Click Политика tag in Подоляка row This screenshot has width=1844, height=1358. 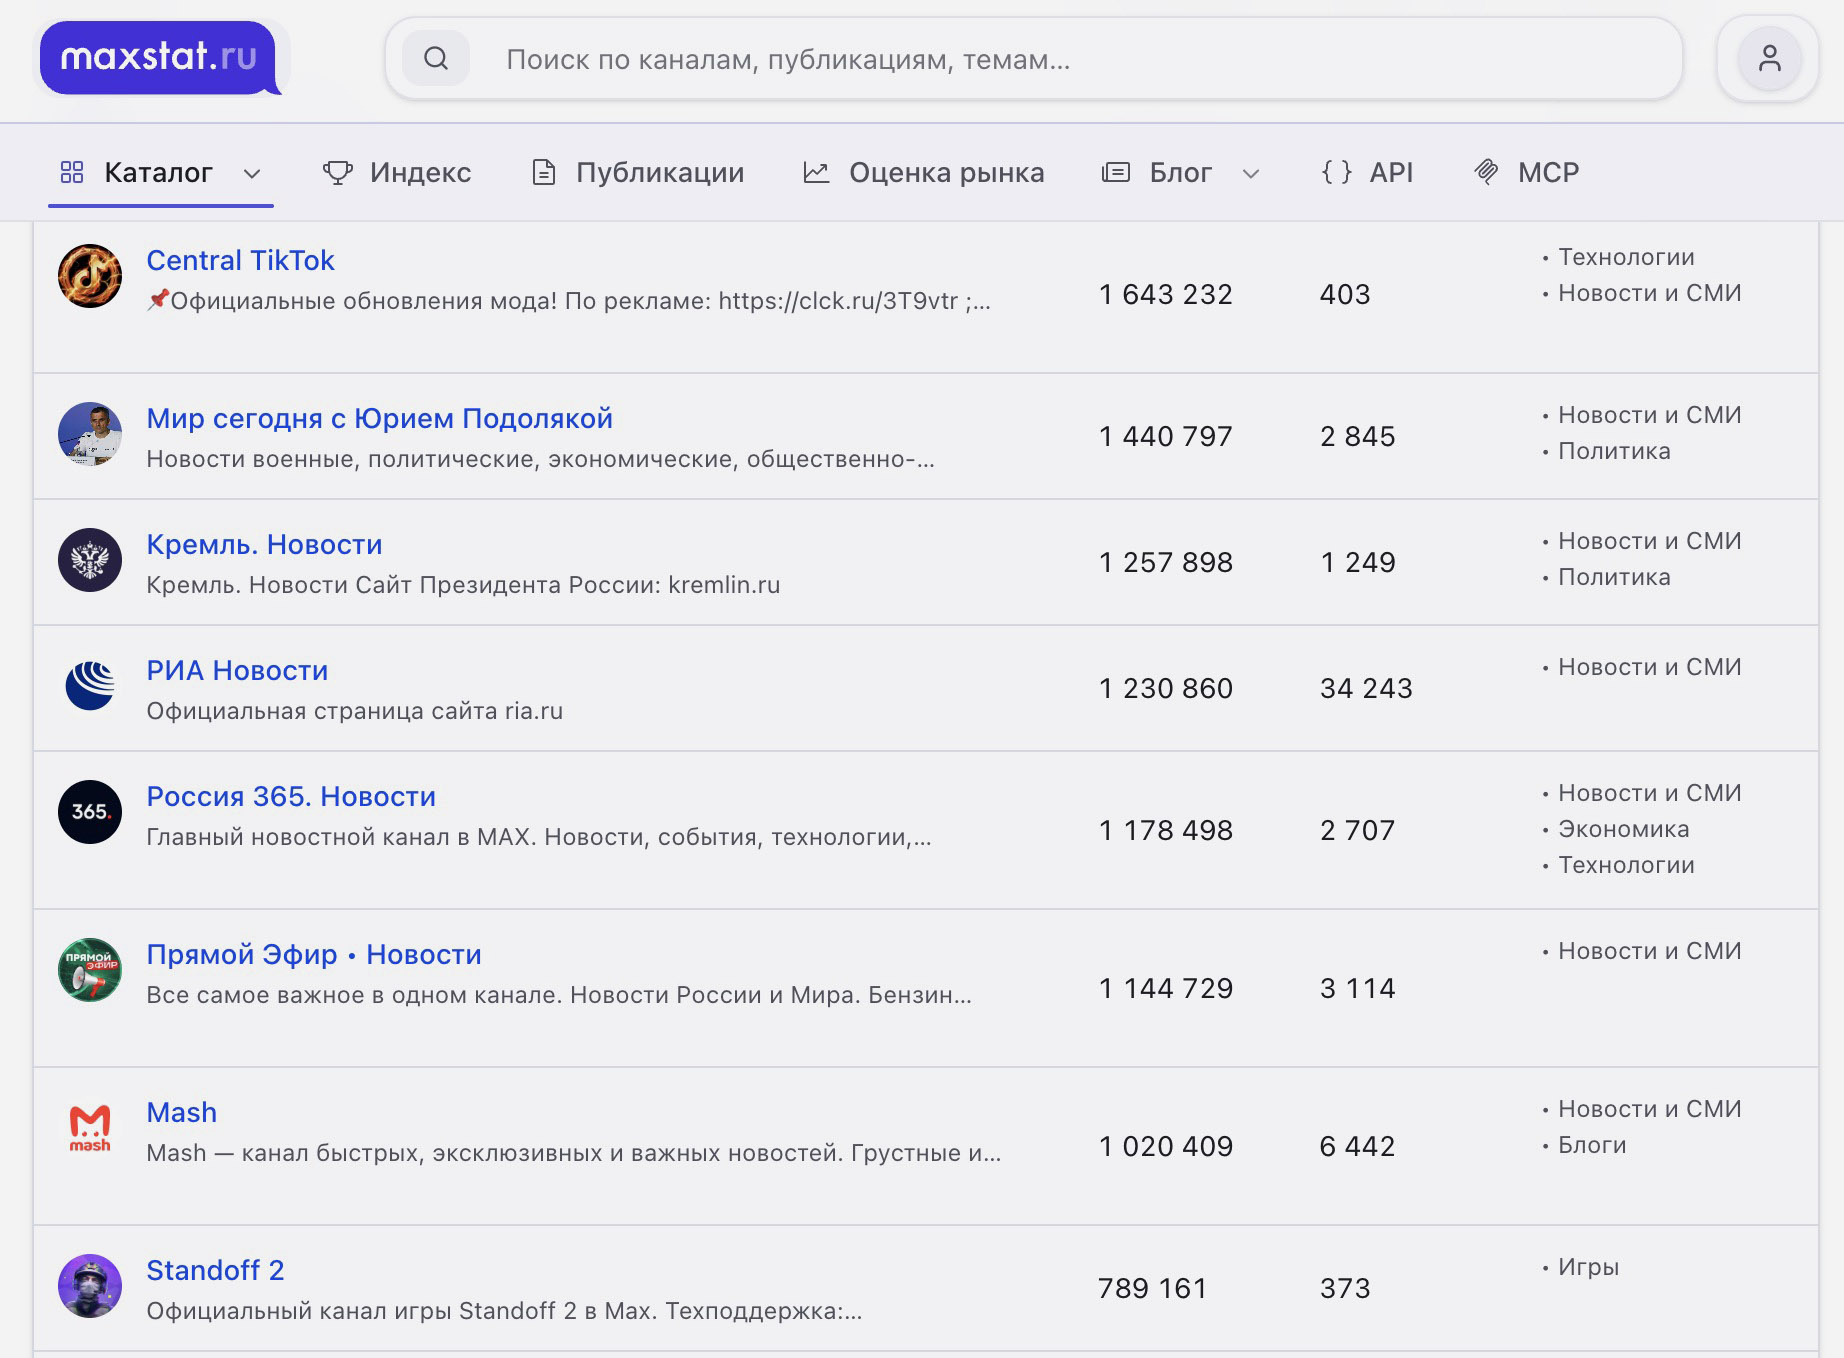coord(1614,451)
